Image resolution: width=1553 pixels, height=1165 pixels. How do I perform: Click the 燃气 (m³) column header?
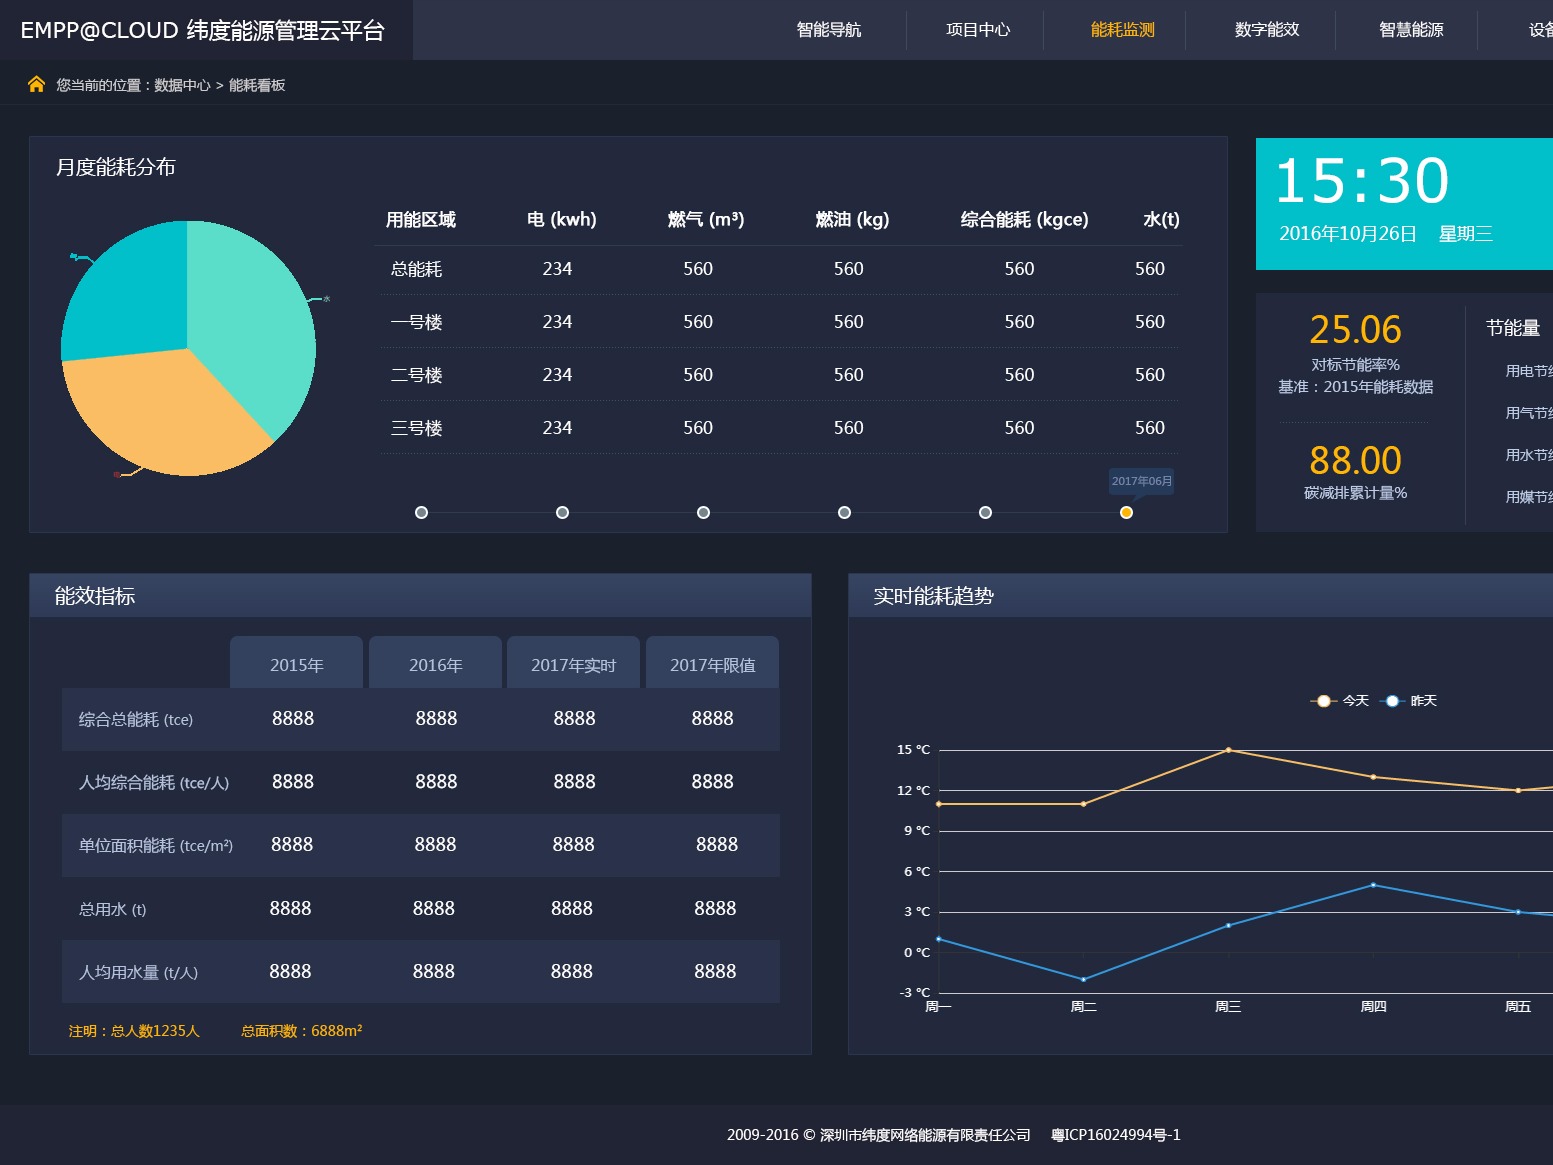pos(706,220)
